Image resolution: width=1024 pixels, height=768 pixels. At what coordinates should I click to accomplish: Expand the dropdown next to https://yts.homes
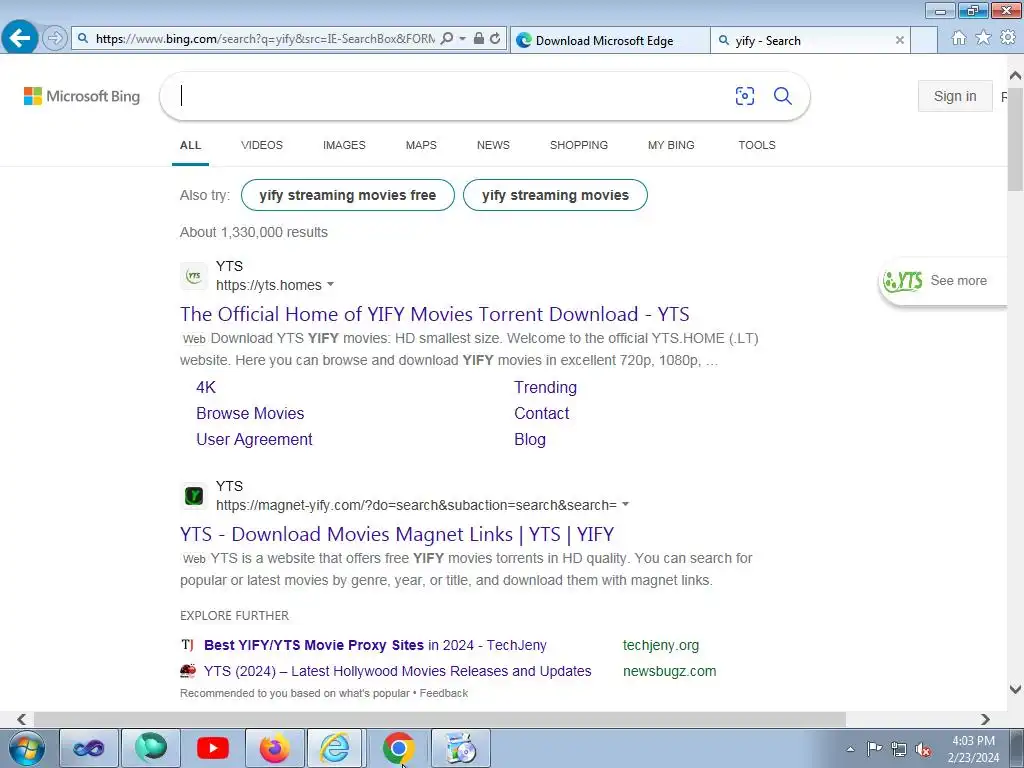pyautogui.click(x=330, y=285)
